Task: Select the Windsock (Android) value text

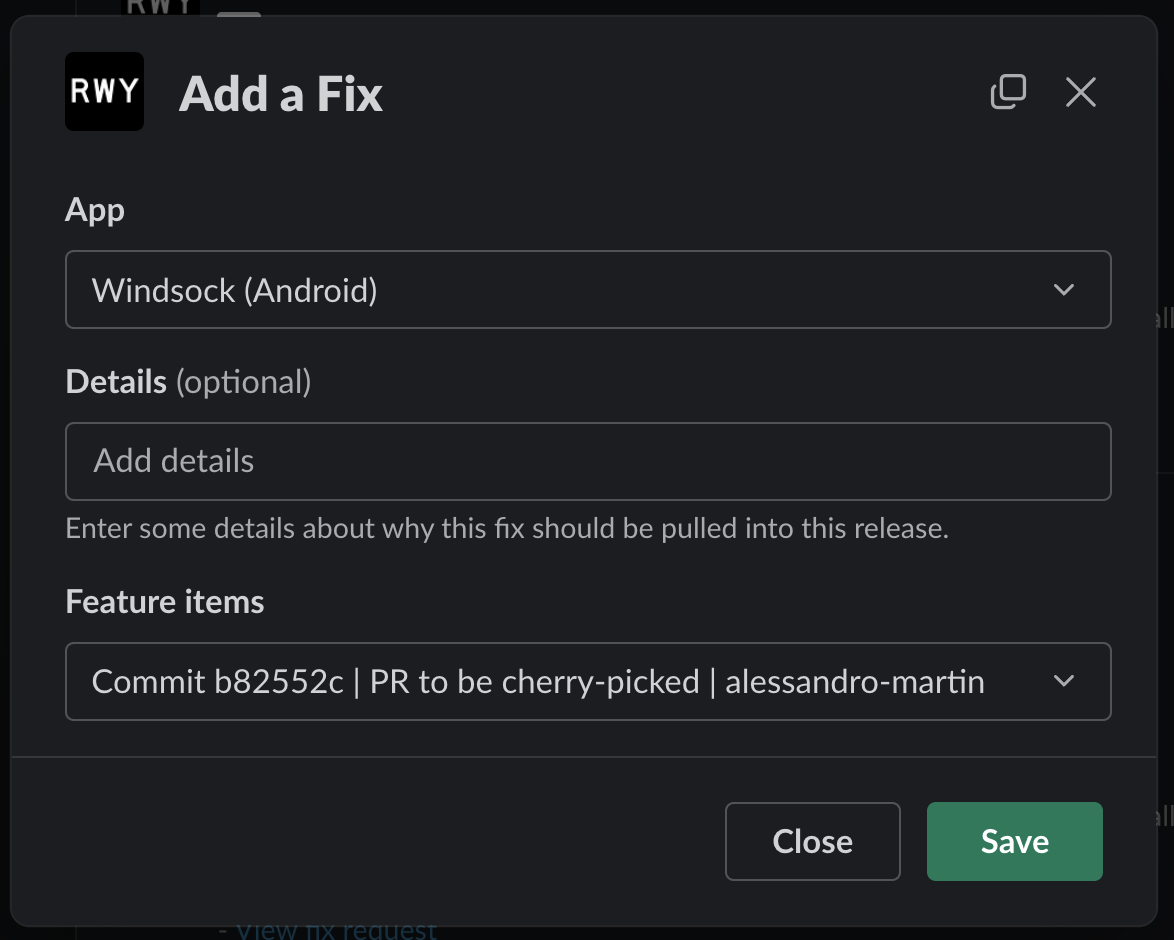Action: click(235, 291)
